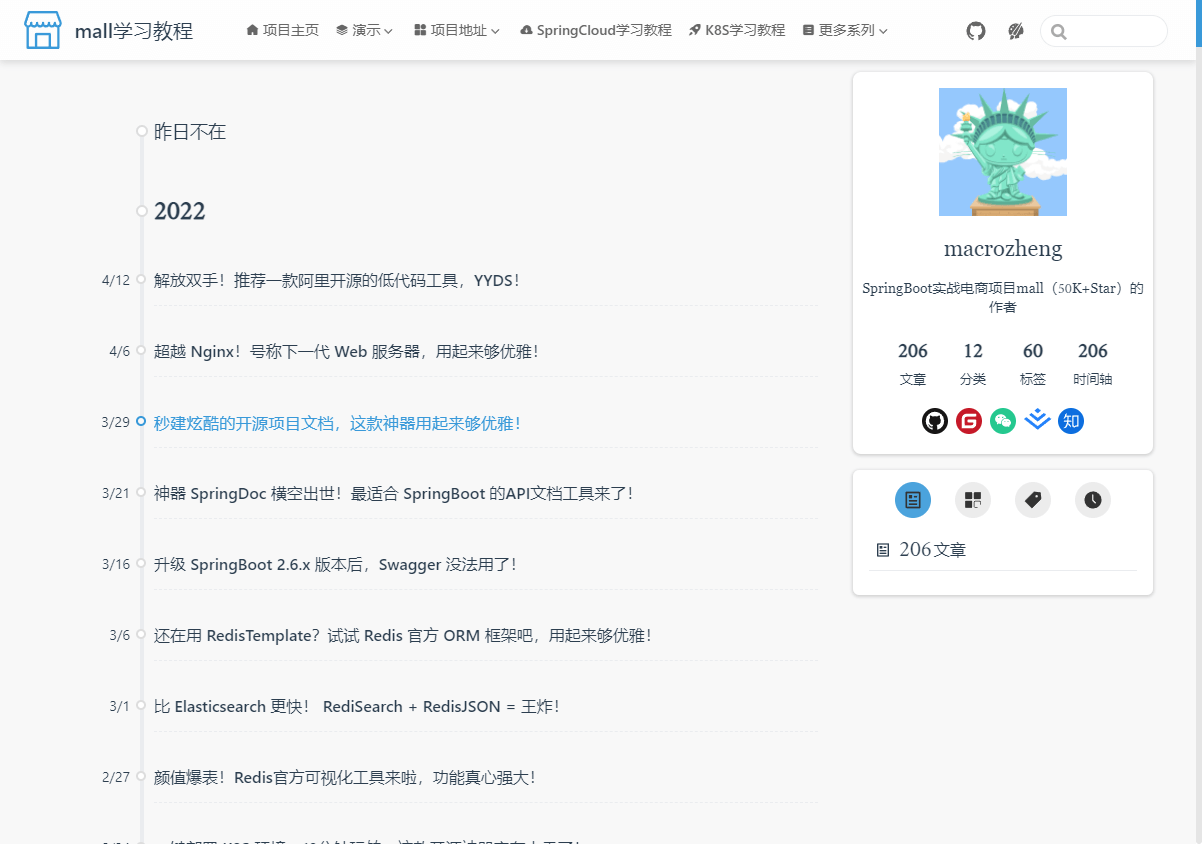This screenshot has width=1202, height=844.
Task: Click the green WeChat social icon
Action: click(x=1003, y=421)
